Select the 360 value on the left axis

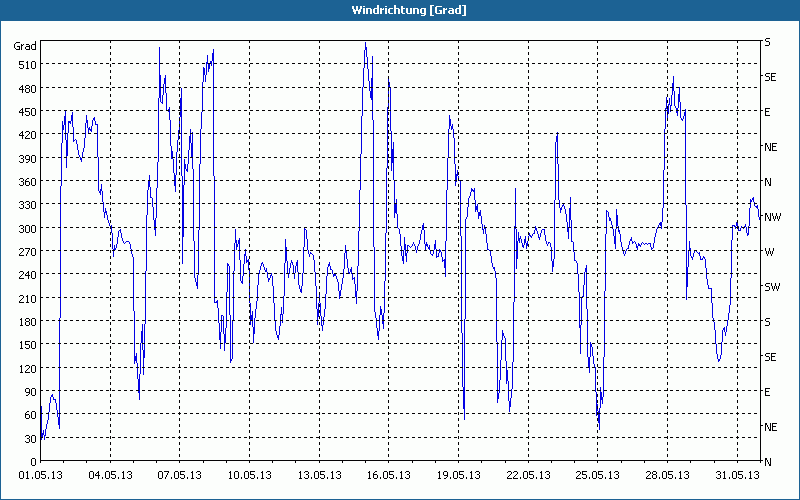click(28, 182)
